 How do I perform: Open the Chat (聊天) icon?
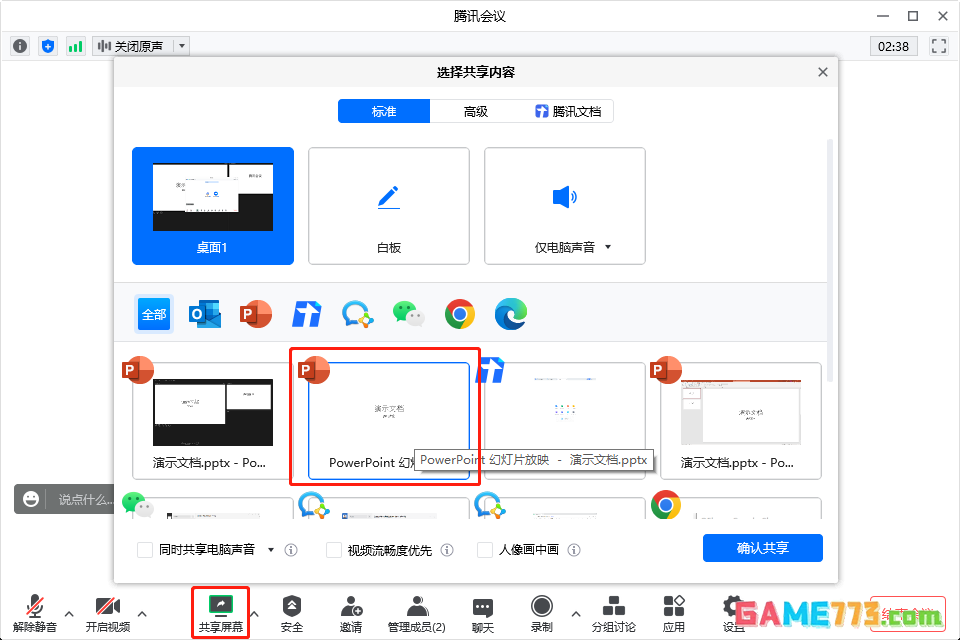[x=483, y=606]
